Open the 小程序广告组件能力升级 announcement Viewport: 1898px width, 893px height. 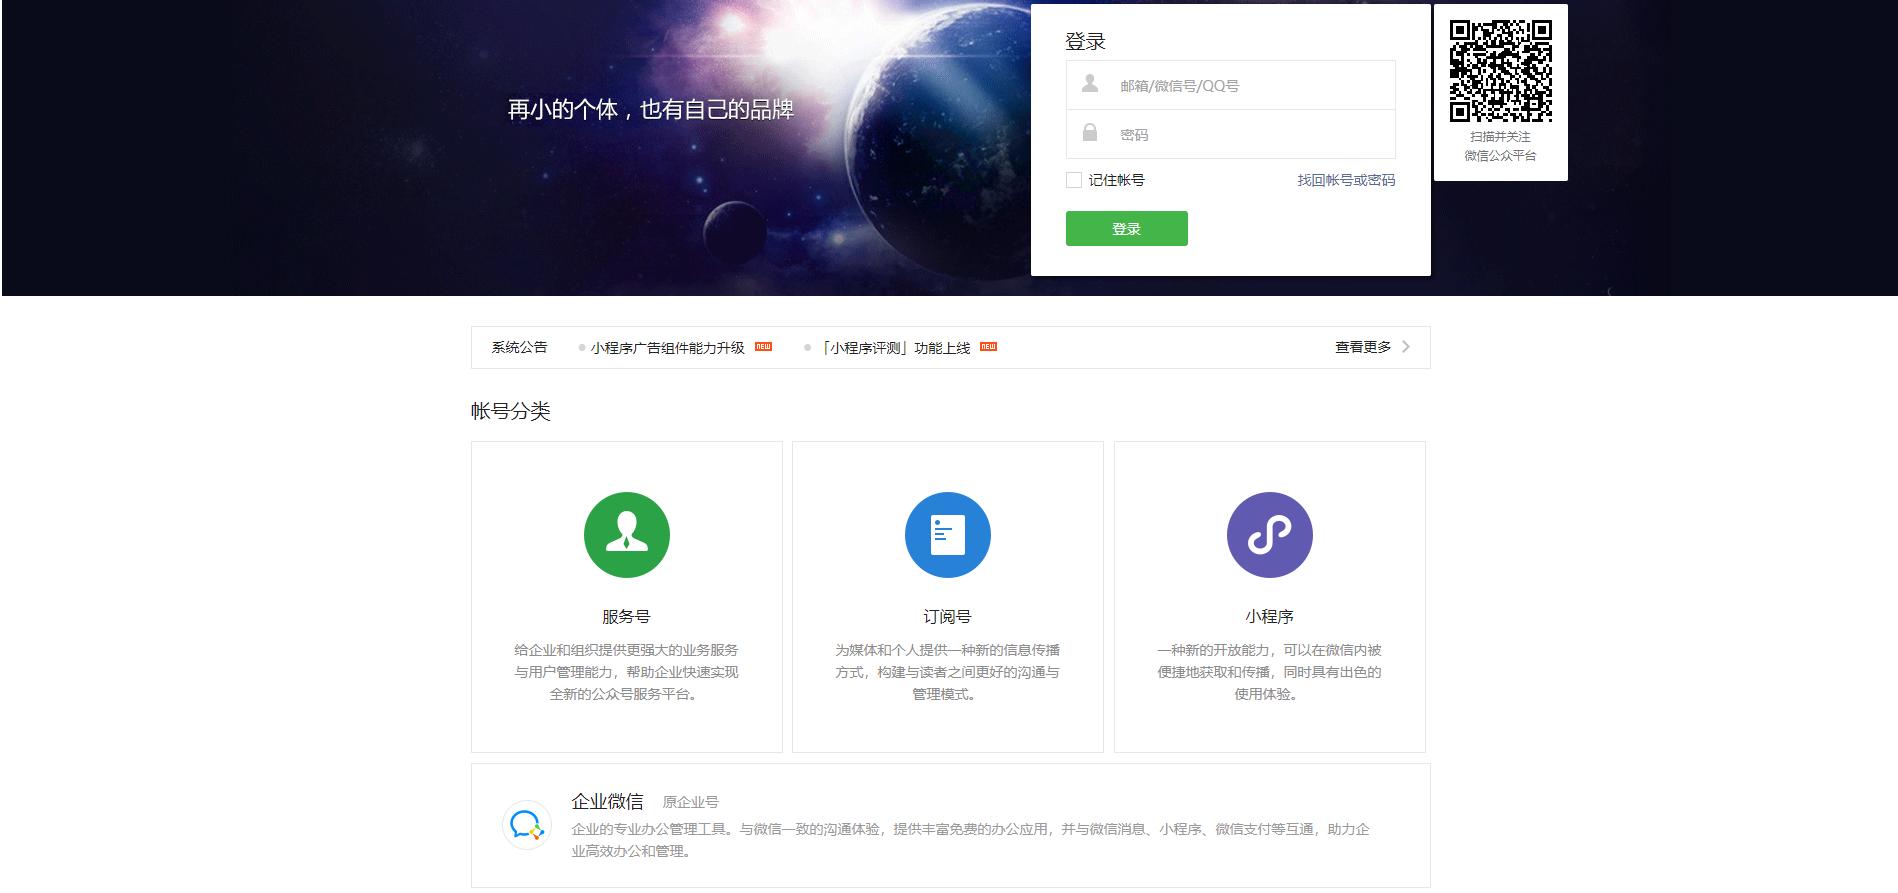[x=667, y=348]
